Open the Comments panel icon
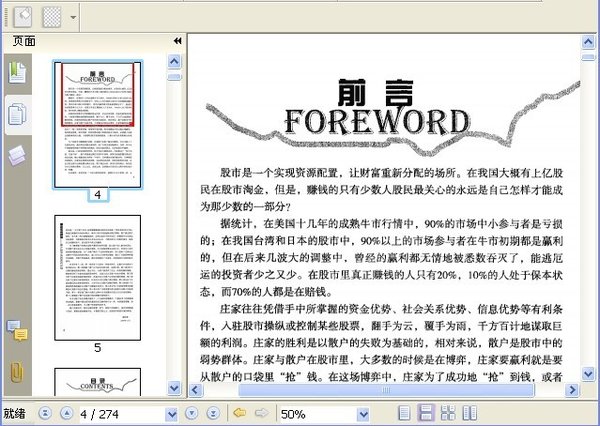This screenshot has width=600, height=426. (x=18, y=331)
